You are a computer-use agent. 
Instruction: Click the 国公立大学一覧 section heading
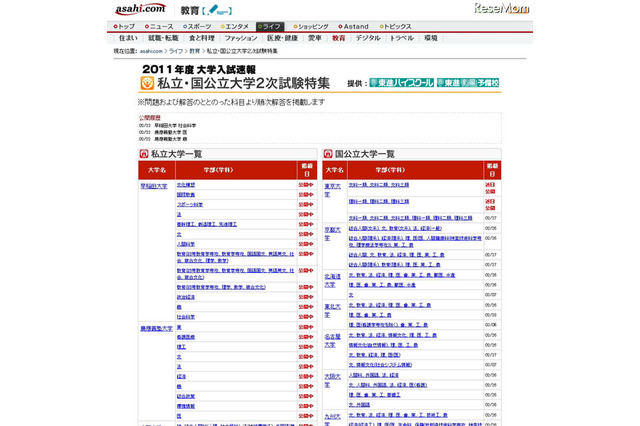point(365,154)
